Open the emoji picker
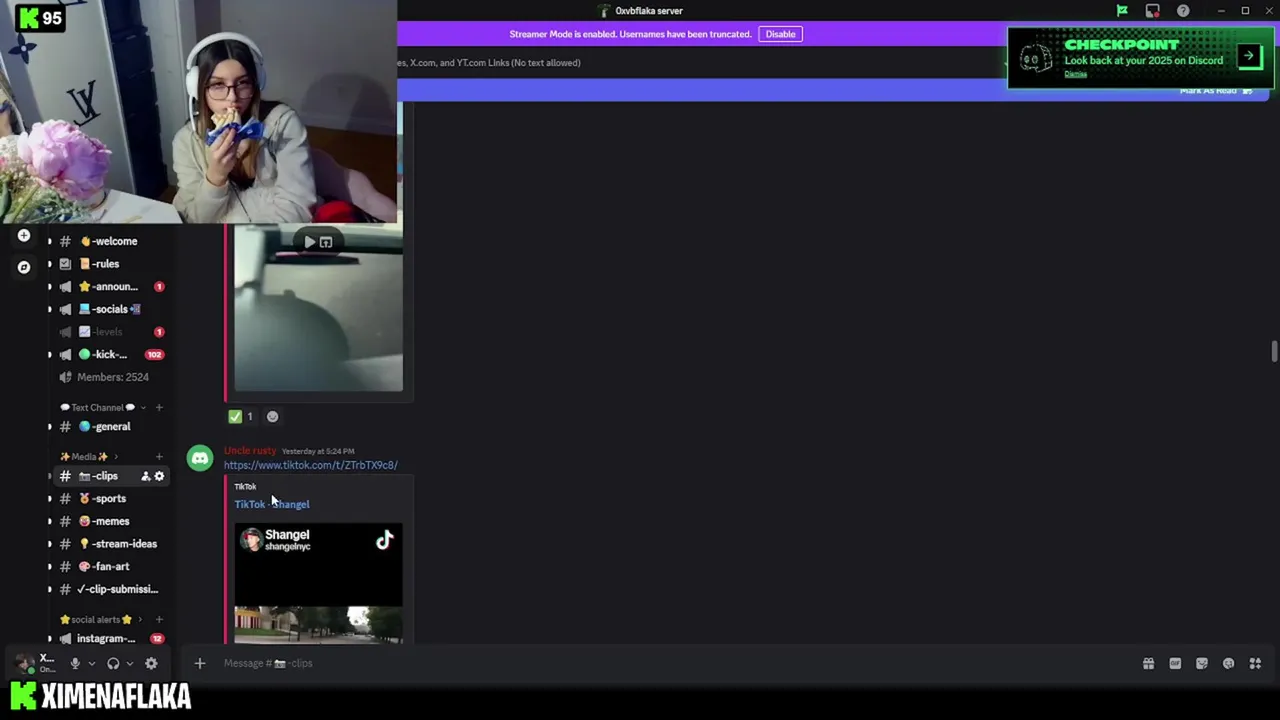The image size is (1280, 720). pyautogui.click(x=1228, y=663)
